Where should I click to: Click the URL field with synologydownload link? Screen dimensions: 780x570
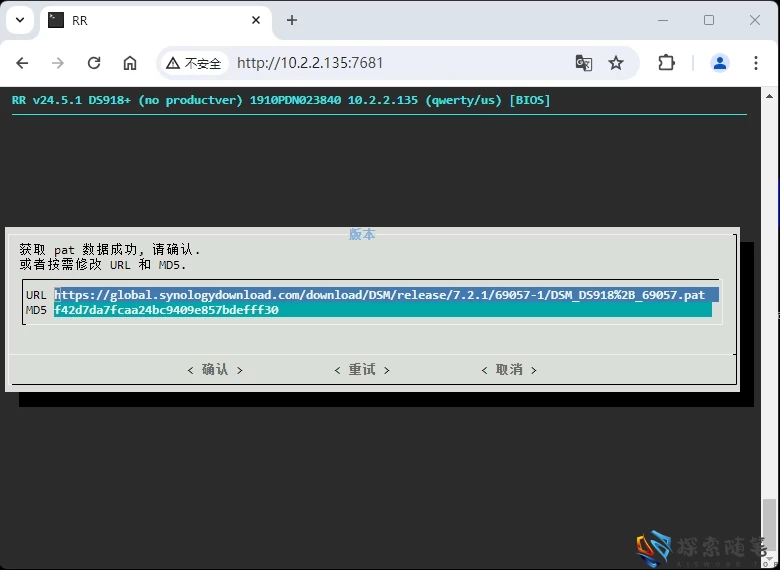click(386, 295)
